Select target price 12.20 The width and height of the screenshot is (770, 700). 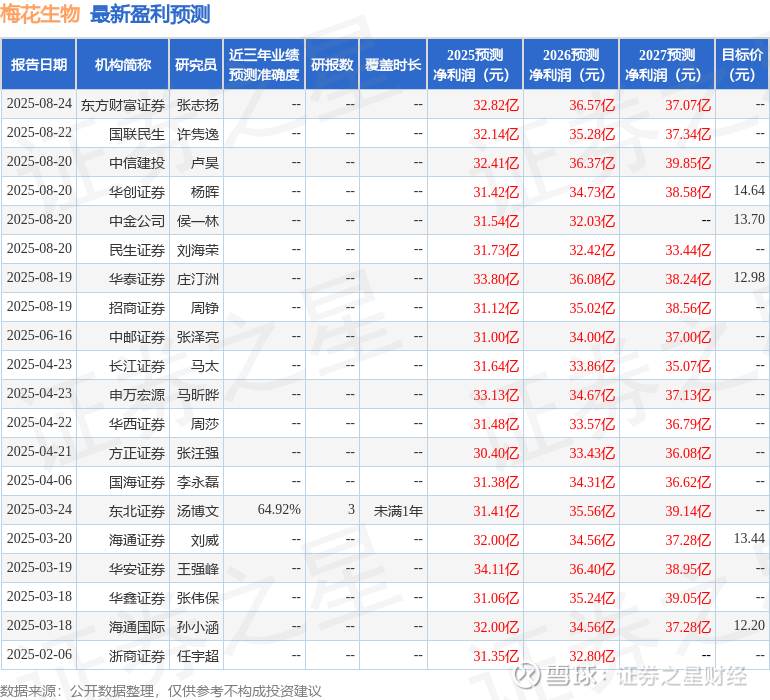tap(749, 625)
